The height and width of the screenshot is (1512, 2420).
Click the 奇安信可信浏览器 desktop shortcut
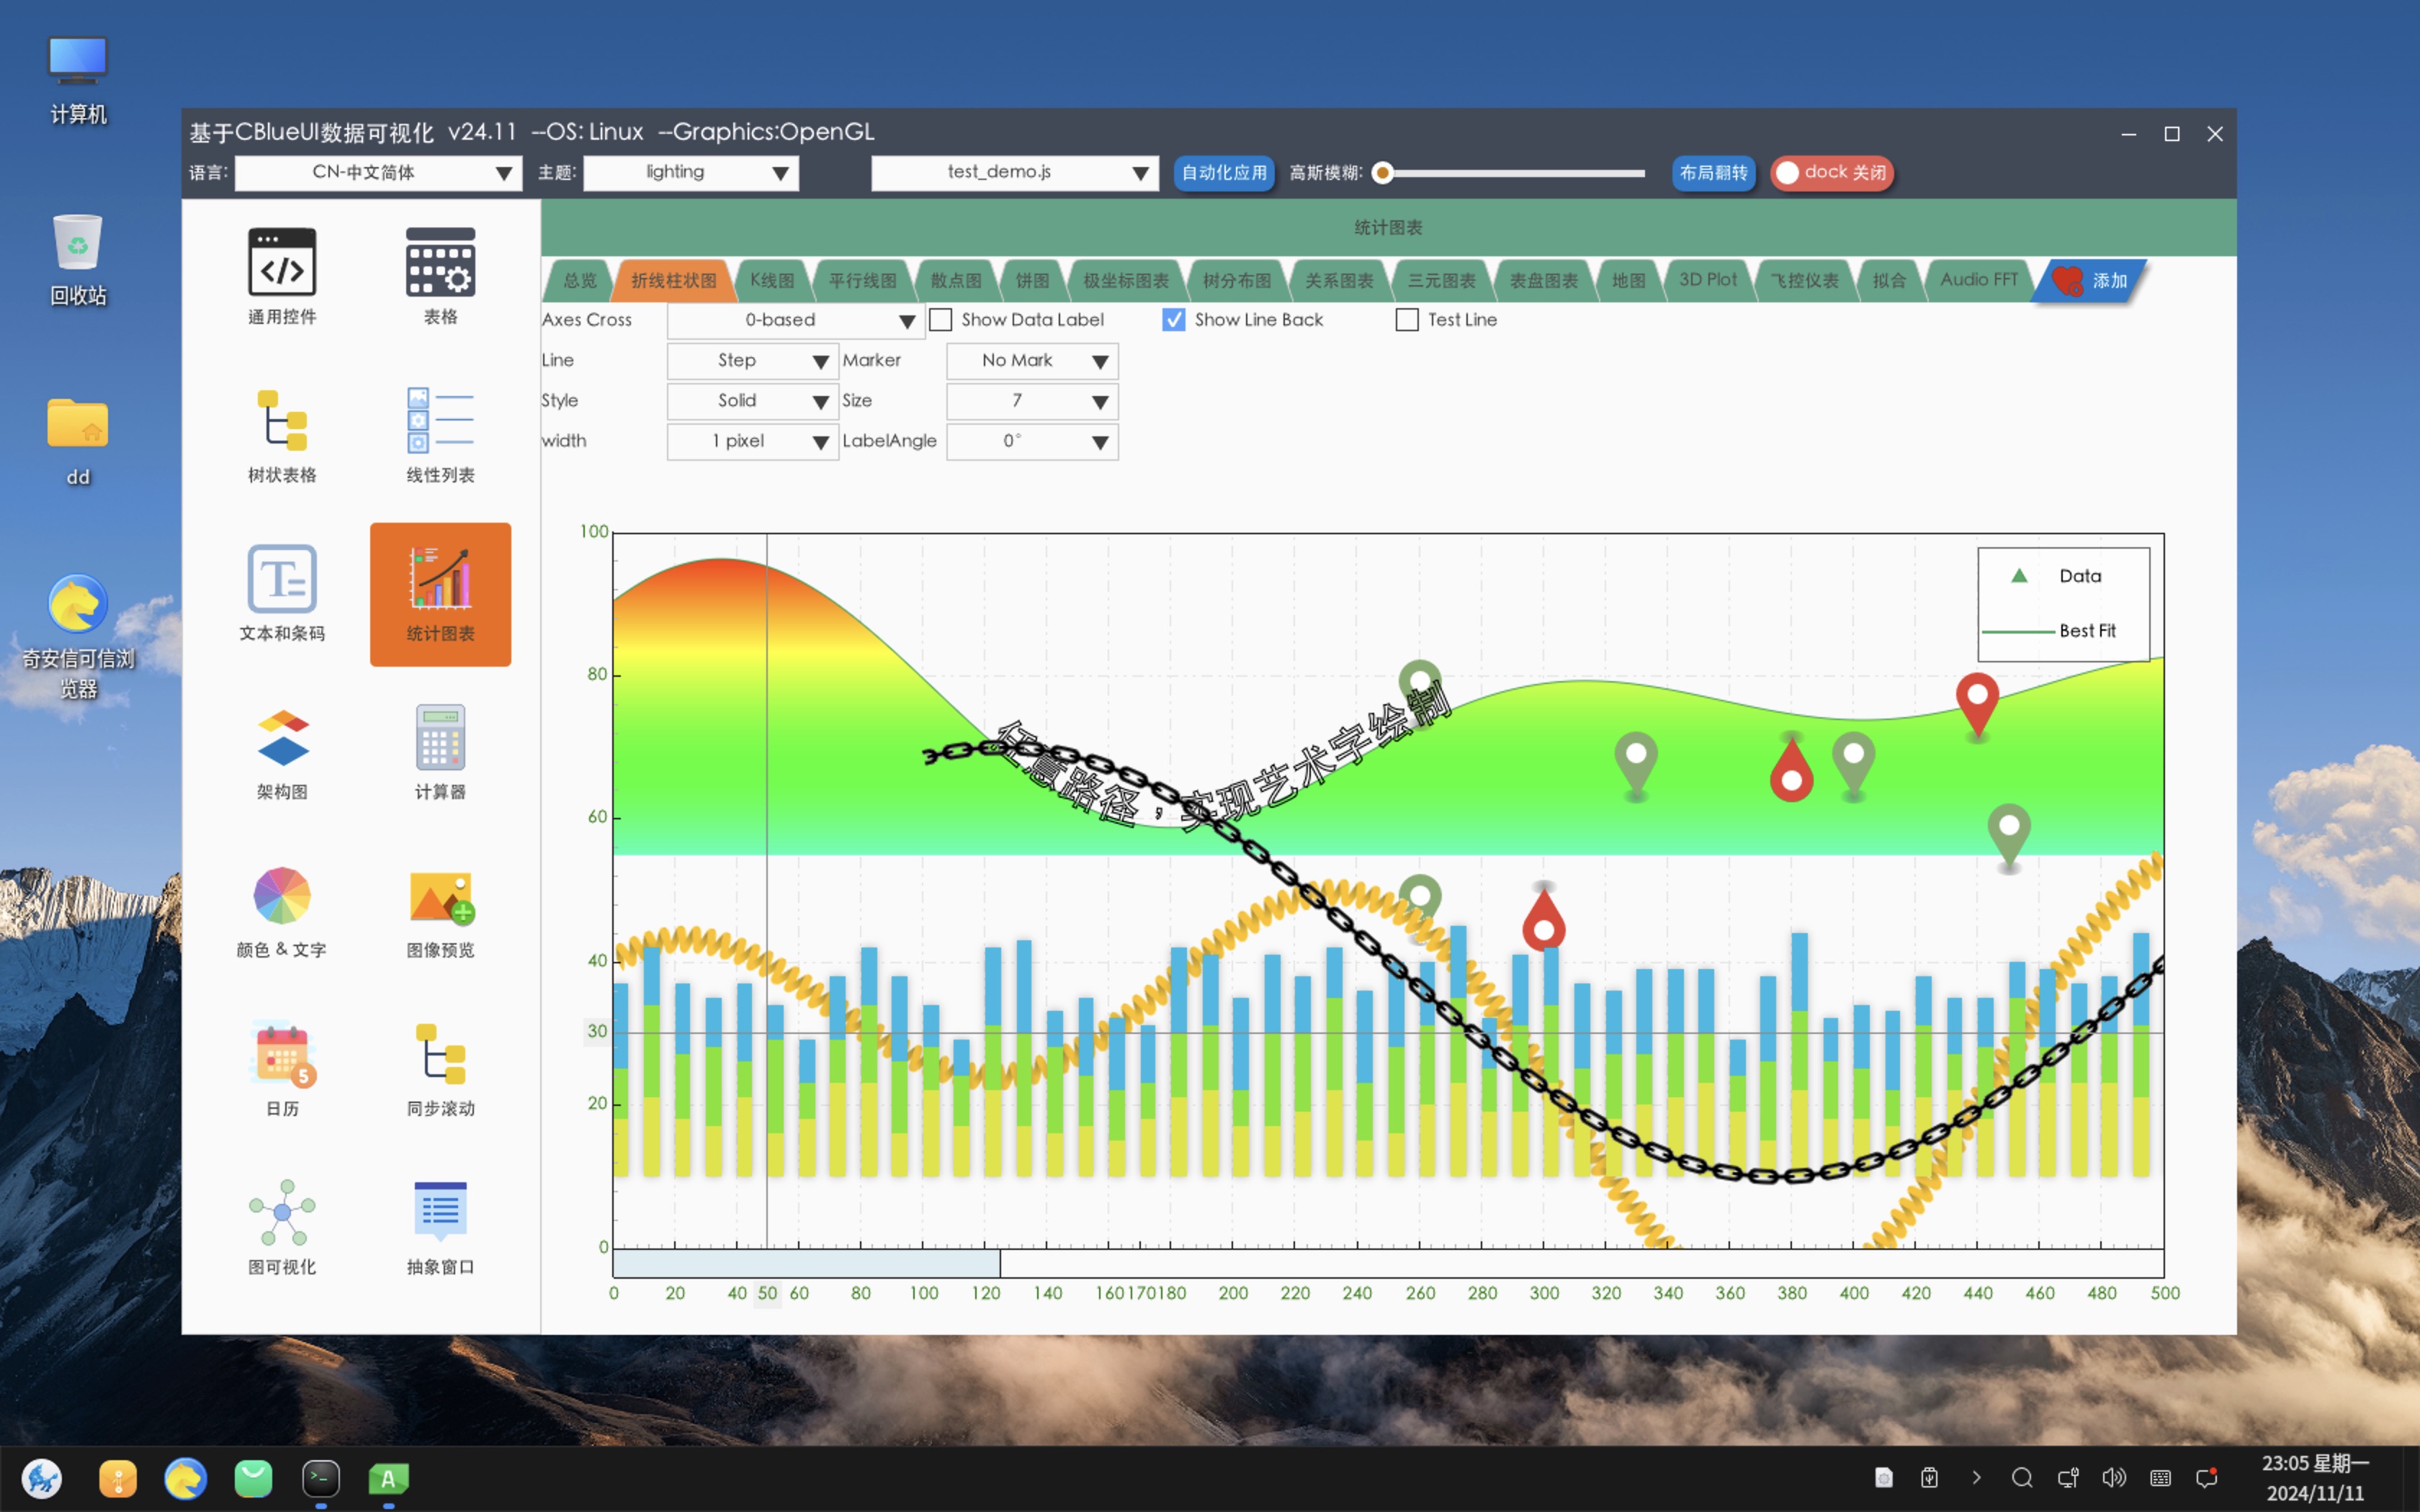[78, 636]
